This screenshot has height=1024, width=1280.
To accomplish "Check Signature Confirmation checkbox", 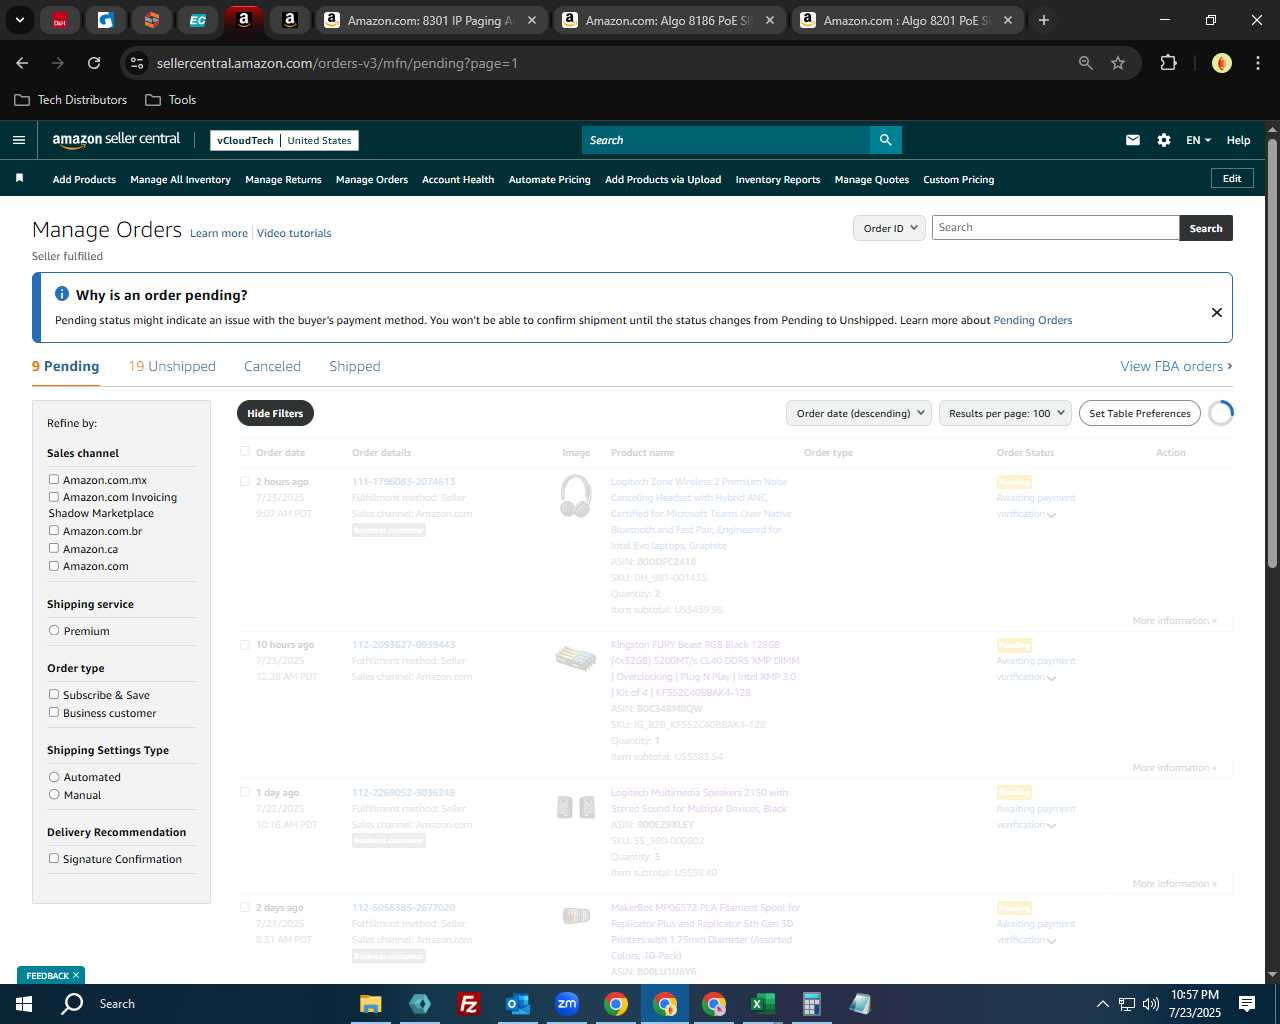I will (54, 858).
